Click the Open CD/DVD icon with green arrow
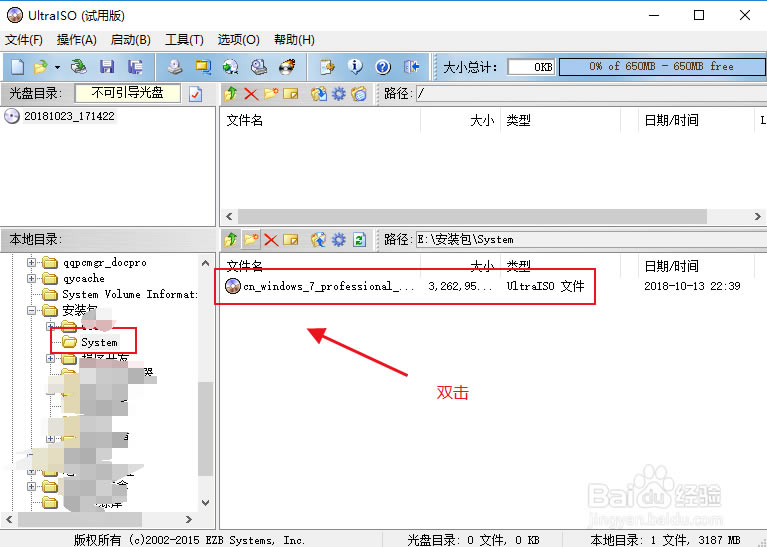The image size is (767, 547). click(x=79, y=67)
